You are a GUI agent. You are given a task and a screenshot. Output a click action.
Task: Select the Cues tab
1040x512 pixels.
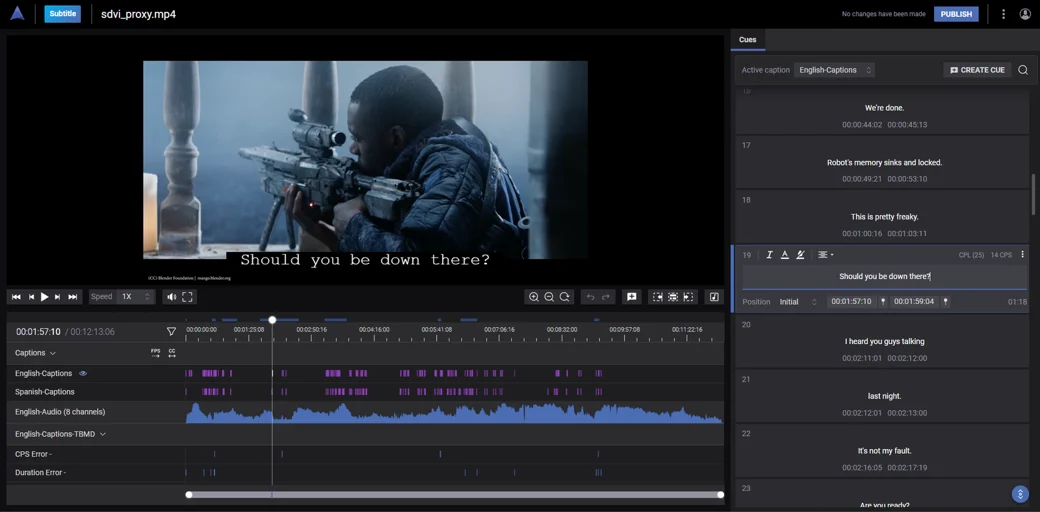click(748, 40)
